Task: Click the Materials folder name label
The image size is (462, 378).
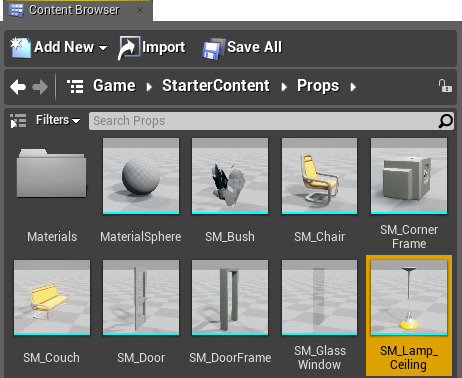Action: [52, 237]
